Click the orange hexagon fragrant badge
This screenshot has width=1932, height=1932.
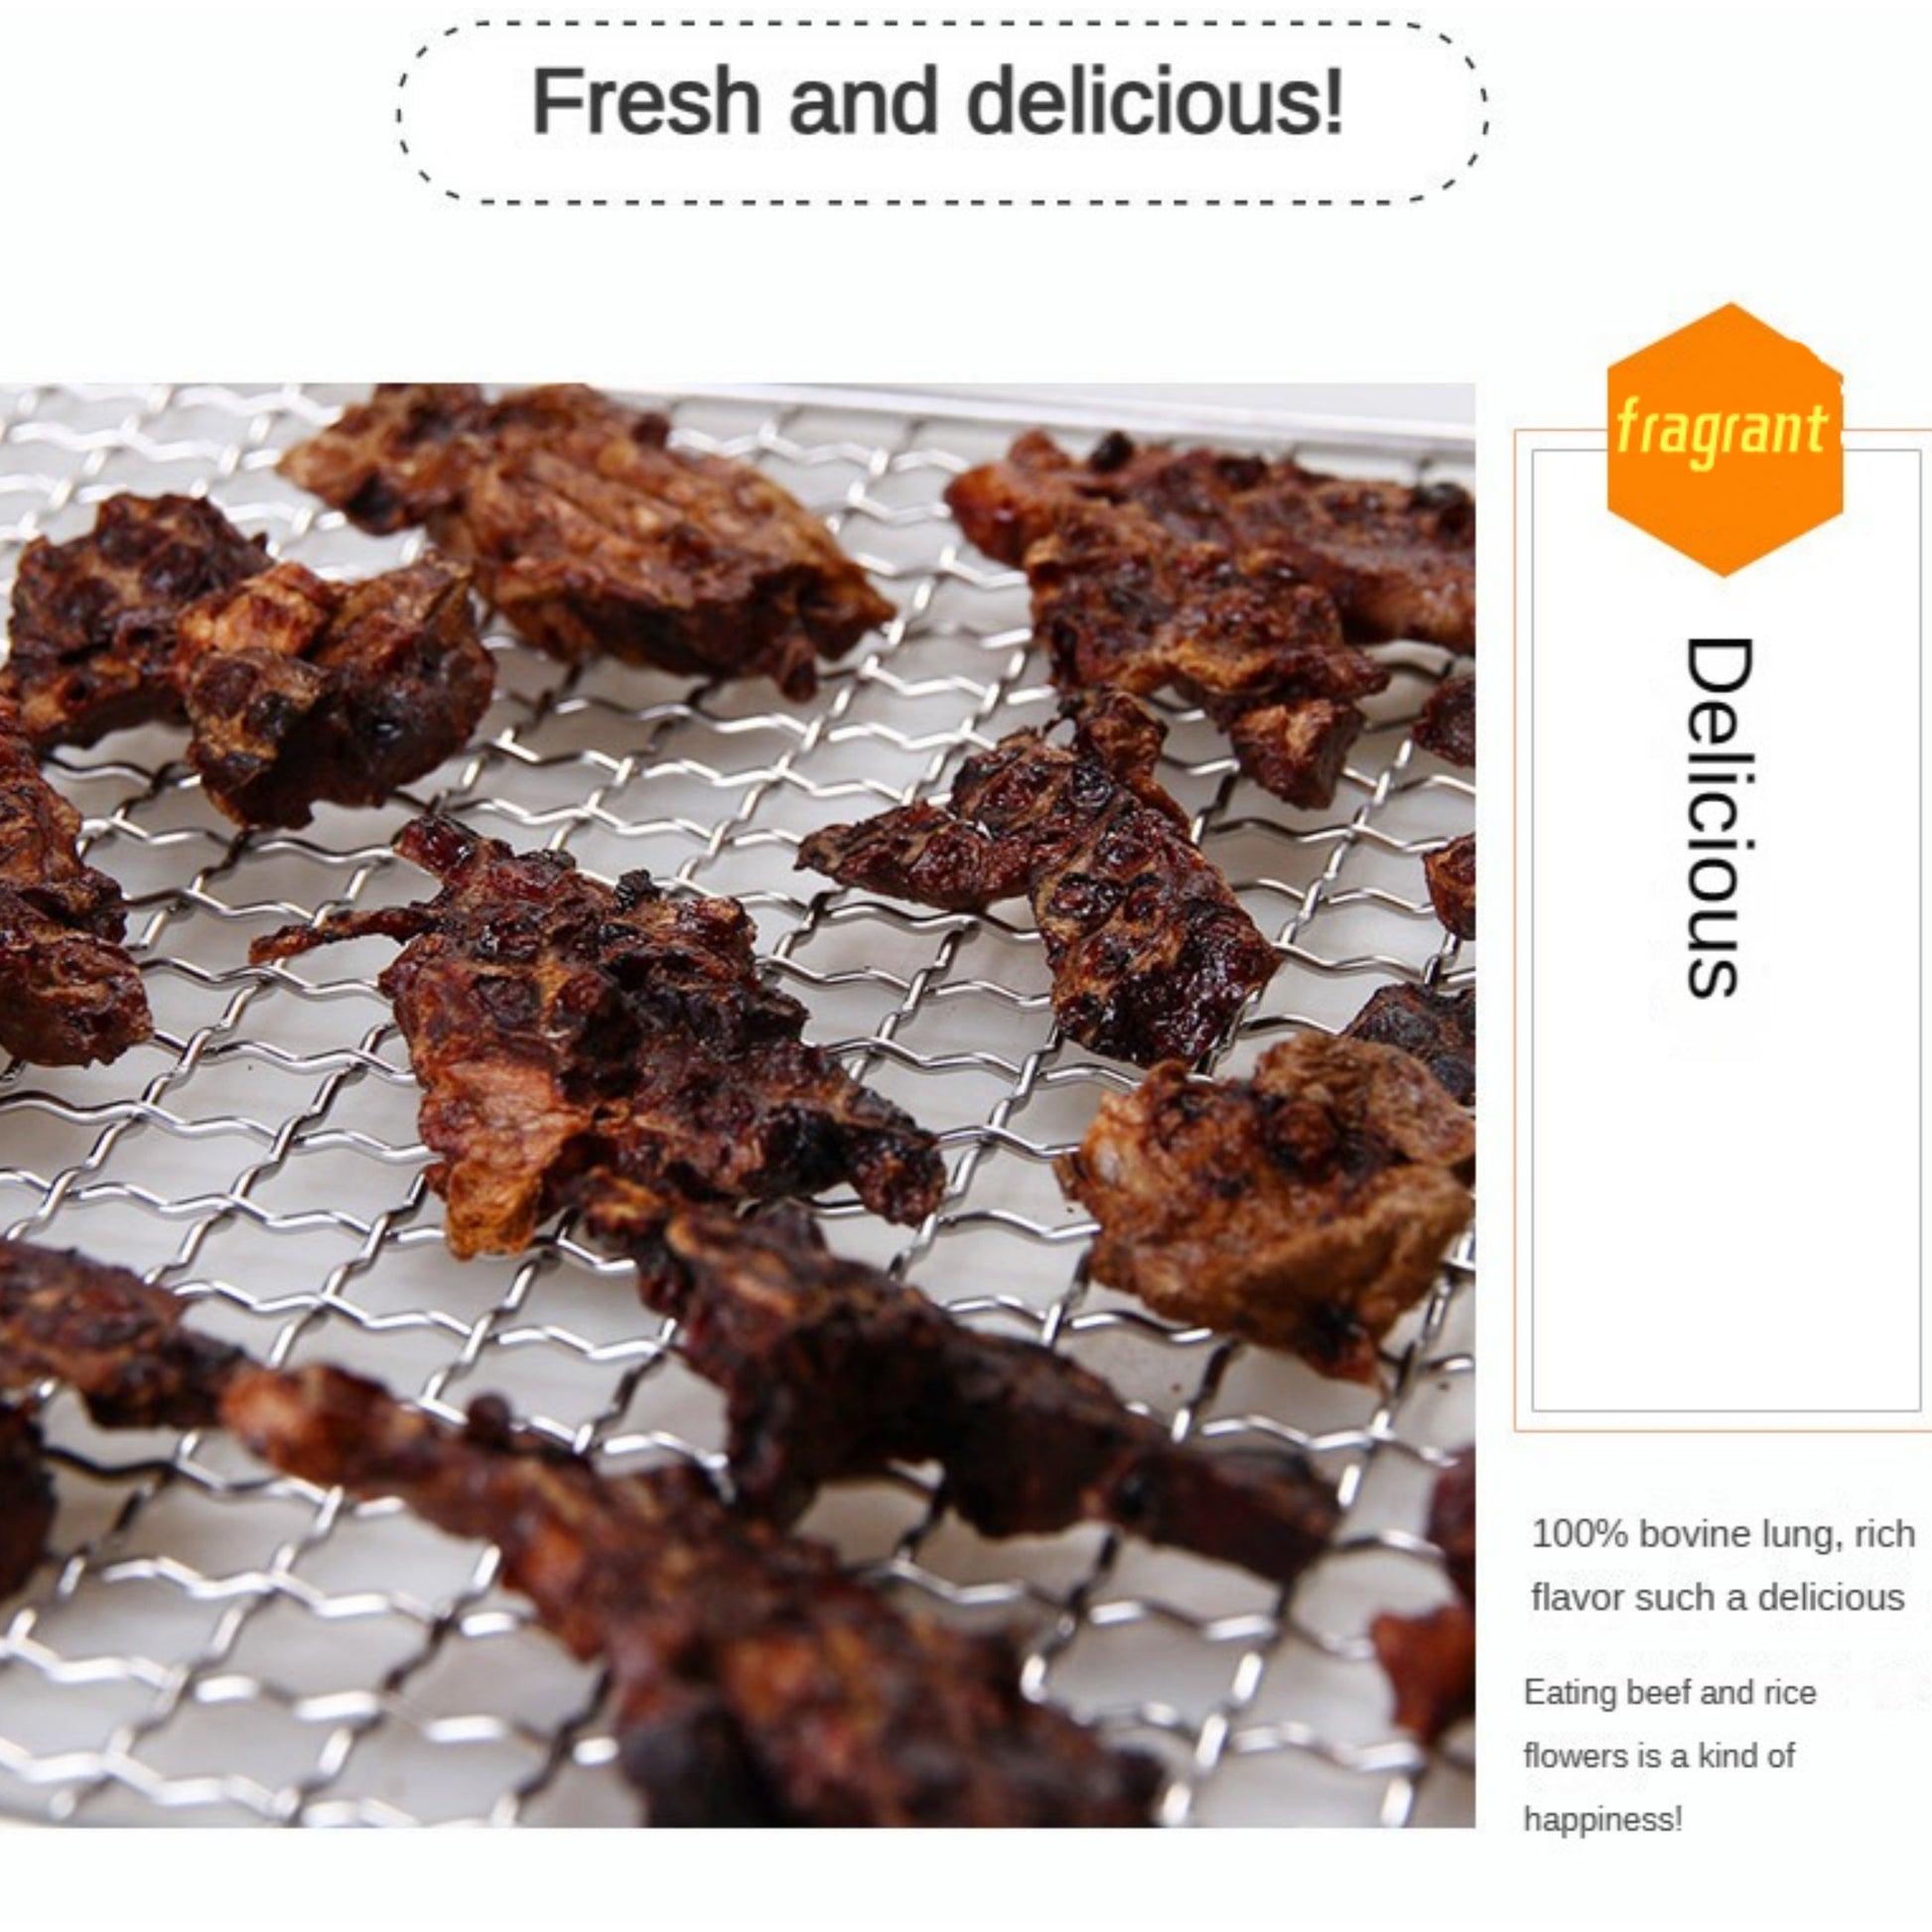point(1724,440)
